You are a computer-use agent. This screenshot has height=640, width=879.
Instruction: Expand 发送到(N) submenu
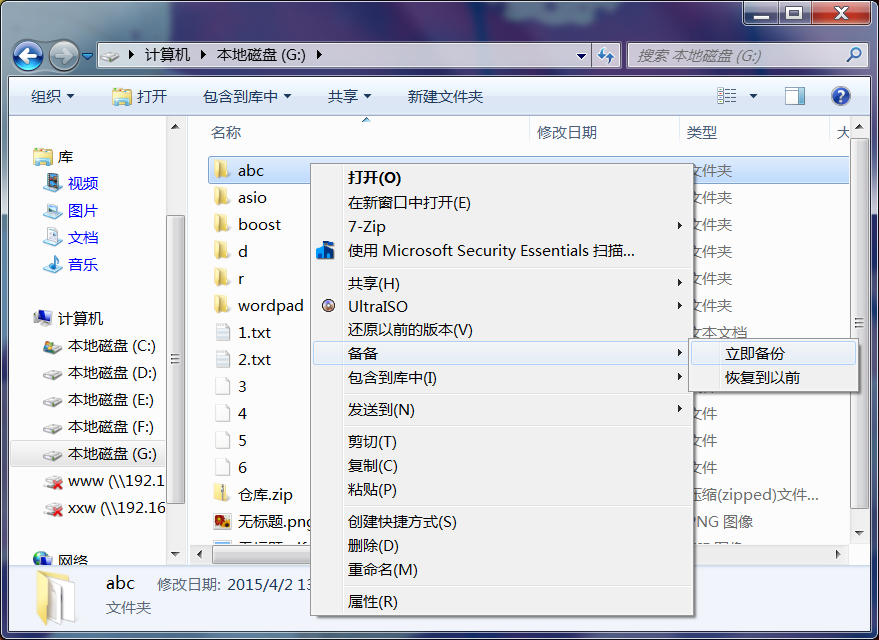click(502, 410)
